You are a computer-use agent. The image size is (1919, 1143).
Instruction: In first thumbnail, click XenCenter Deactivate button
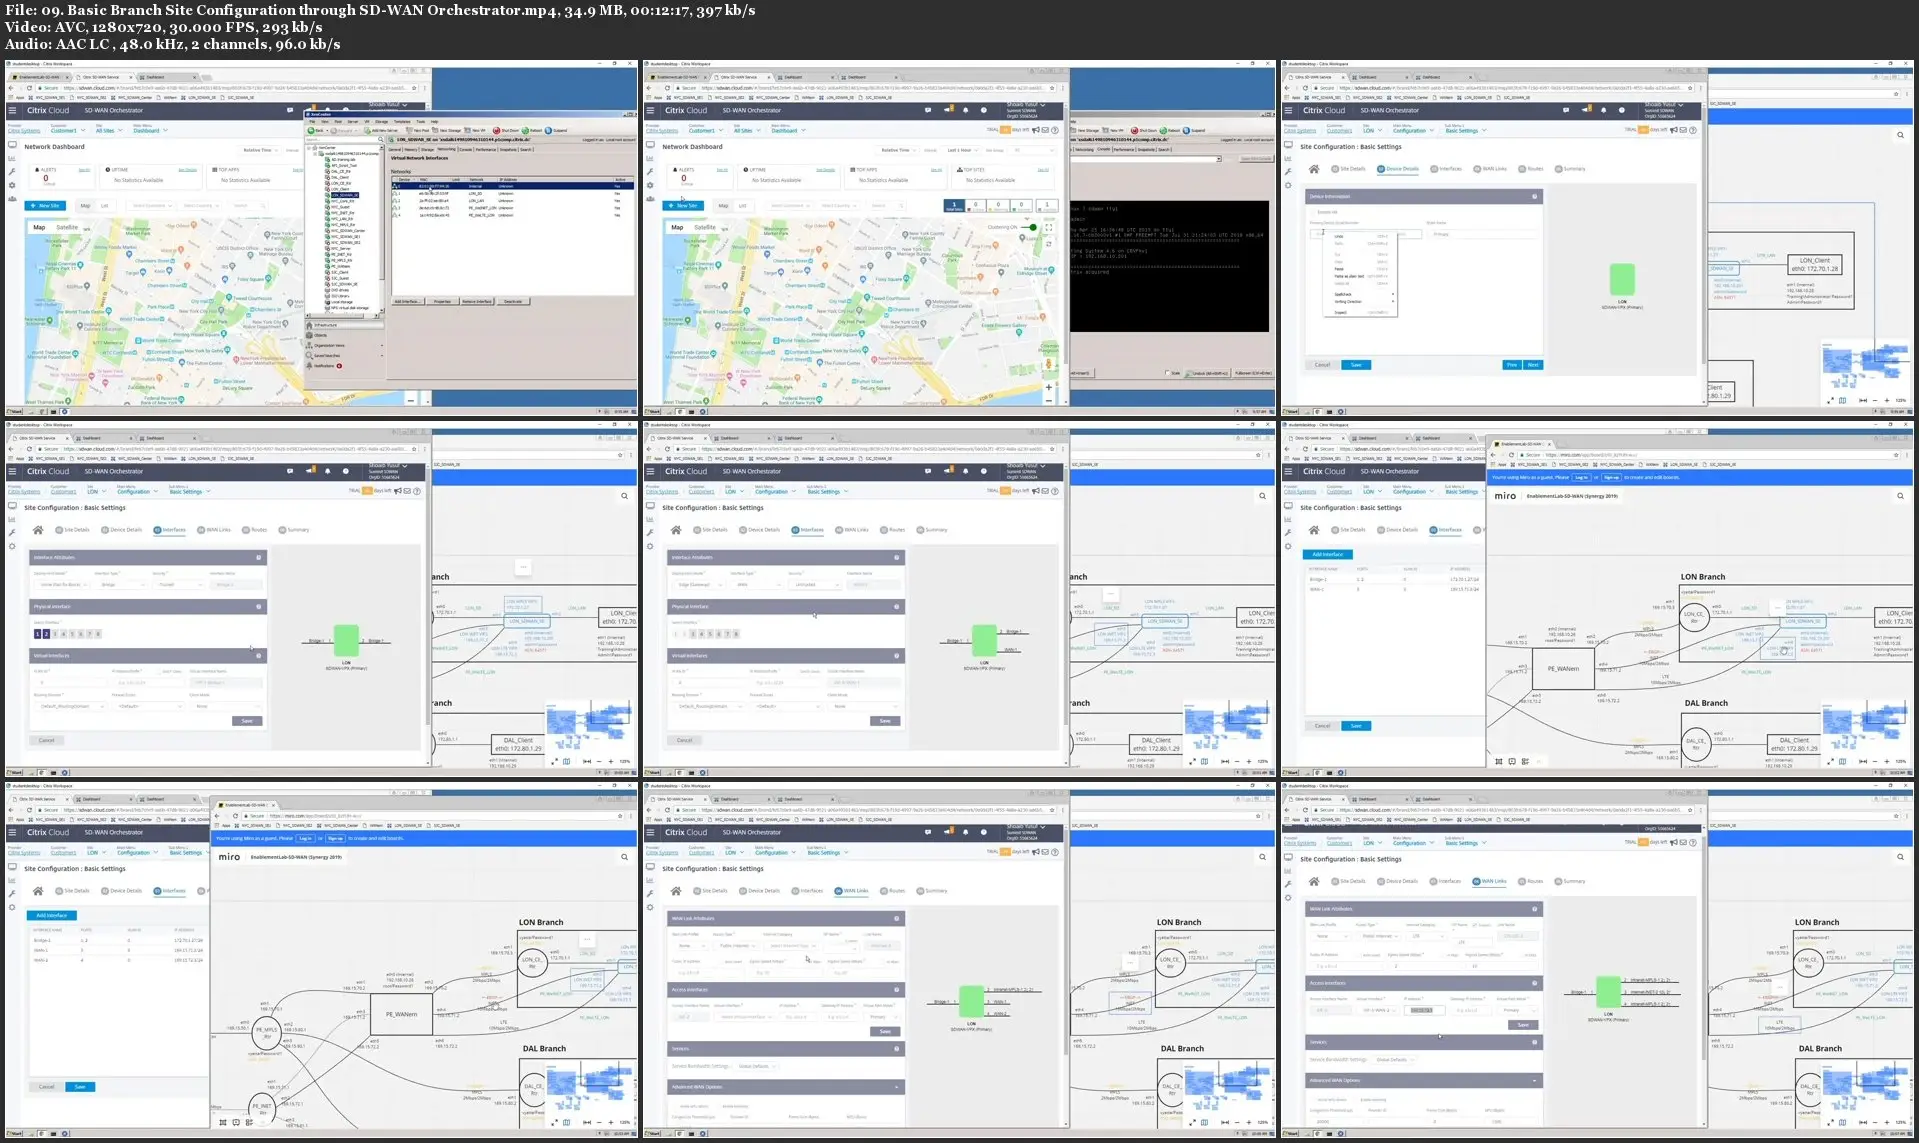click(x=513, y=301)
